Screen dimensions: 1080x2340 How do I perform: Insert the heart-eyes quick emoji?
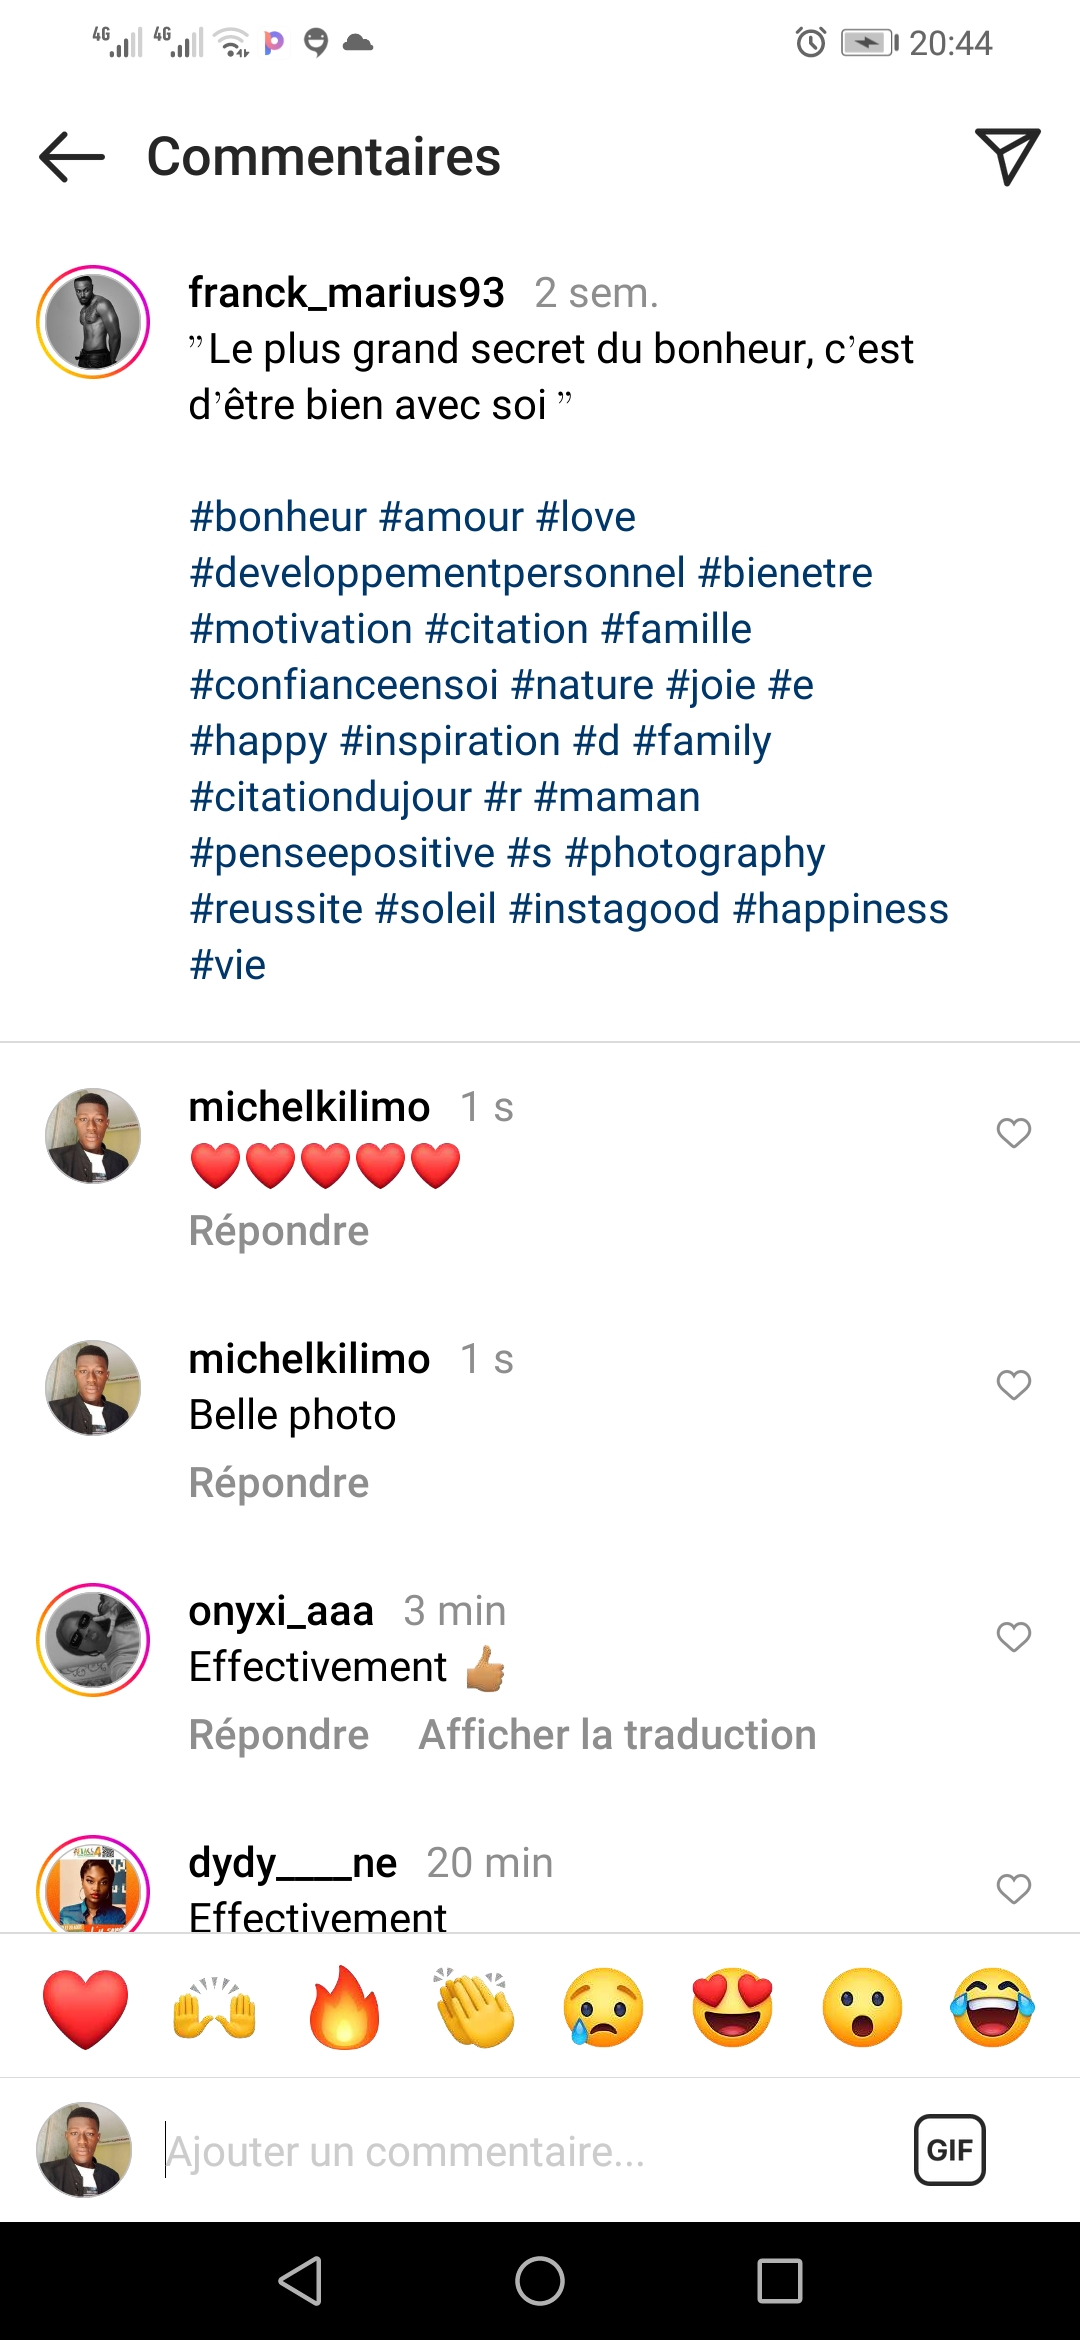pyautogui.click(x=733, y=2008)
